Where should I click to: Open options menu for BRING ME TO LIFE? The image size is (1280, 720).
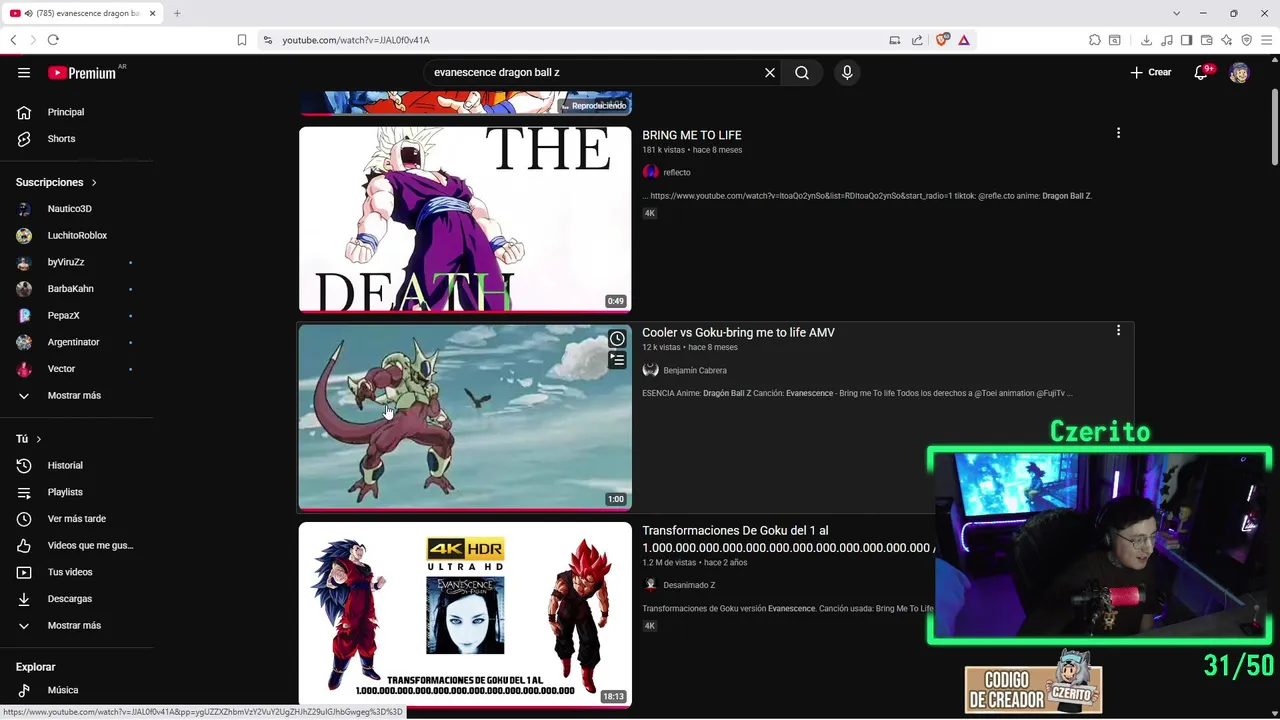coord(1118,133)
